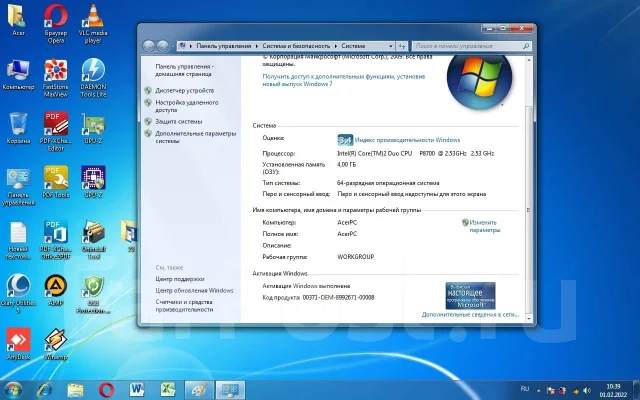The width and height of the screenshot is (640, 400).
Task: Open Защита системы
Action: [178, 122]
